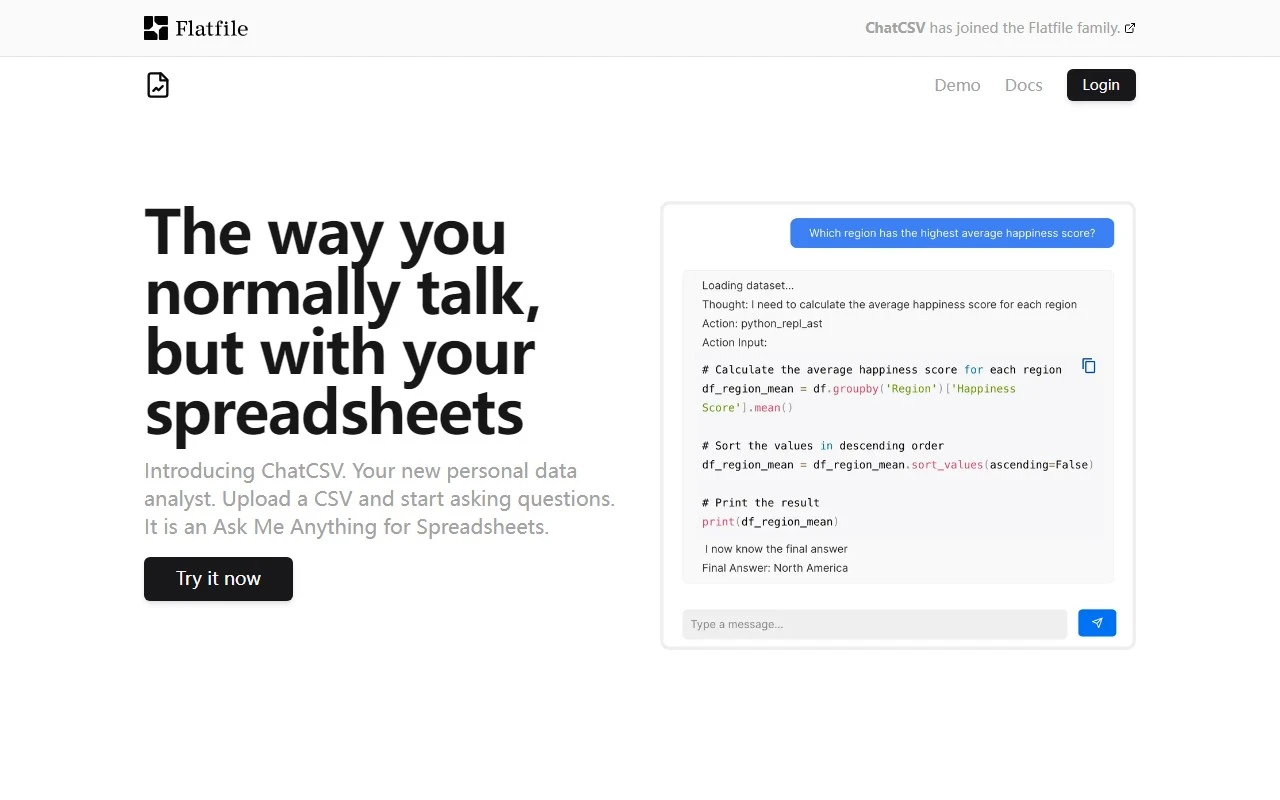Click the Login button

1101,85
